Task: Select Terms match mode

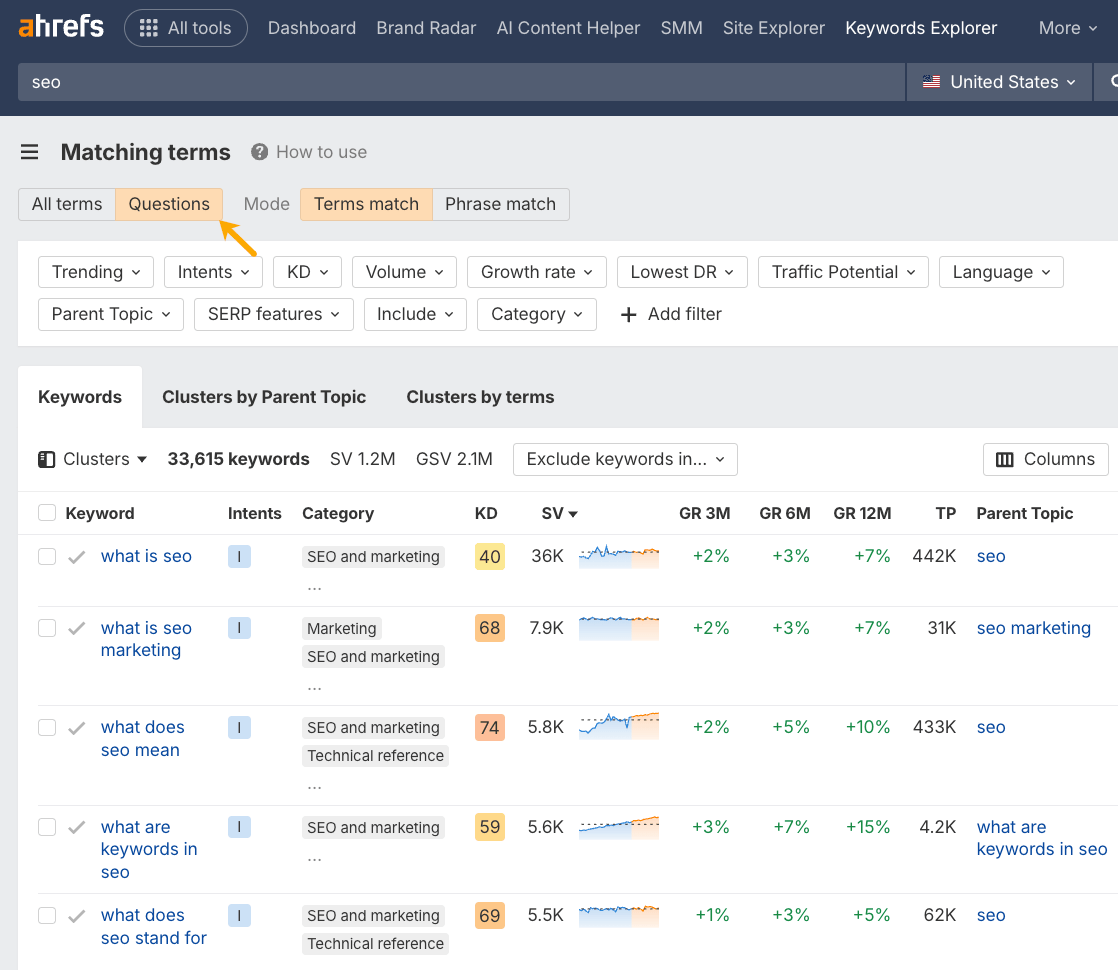Action: [366, 205]
